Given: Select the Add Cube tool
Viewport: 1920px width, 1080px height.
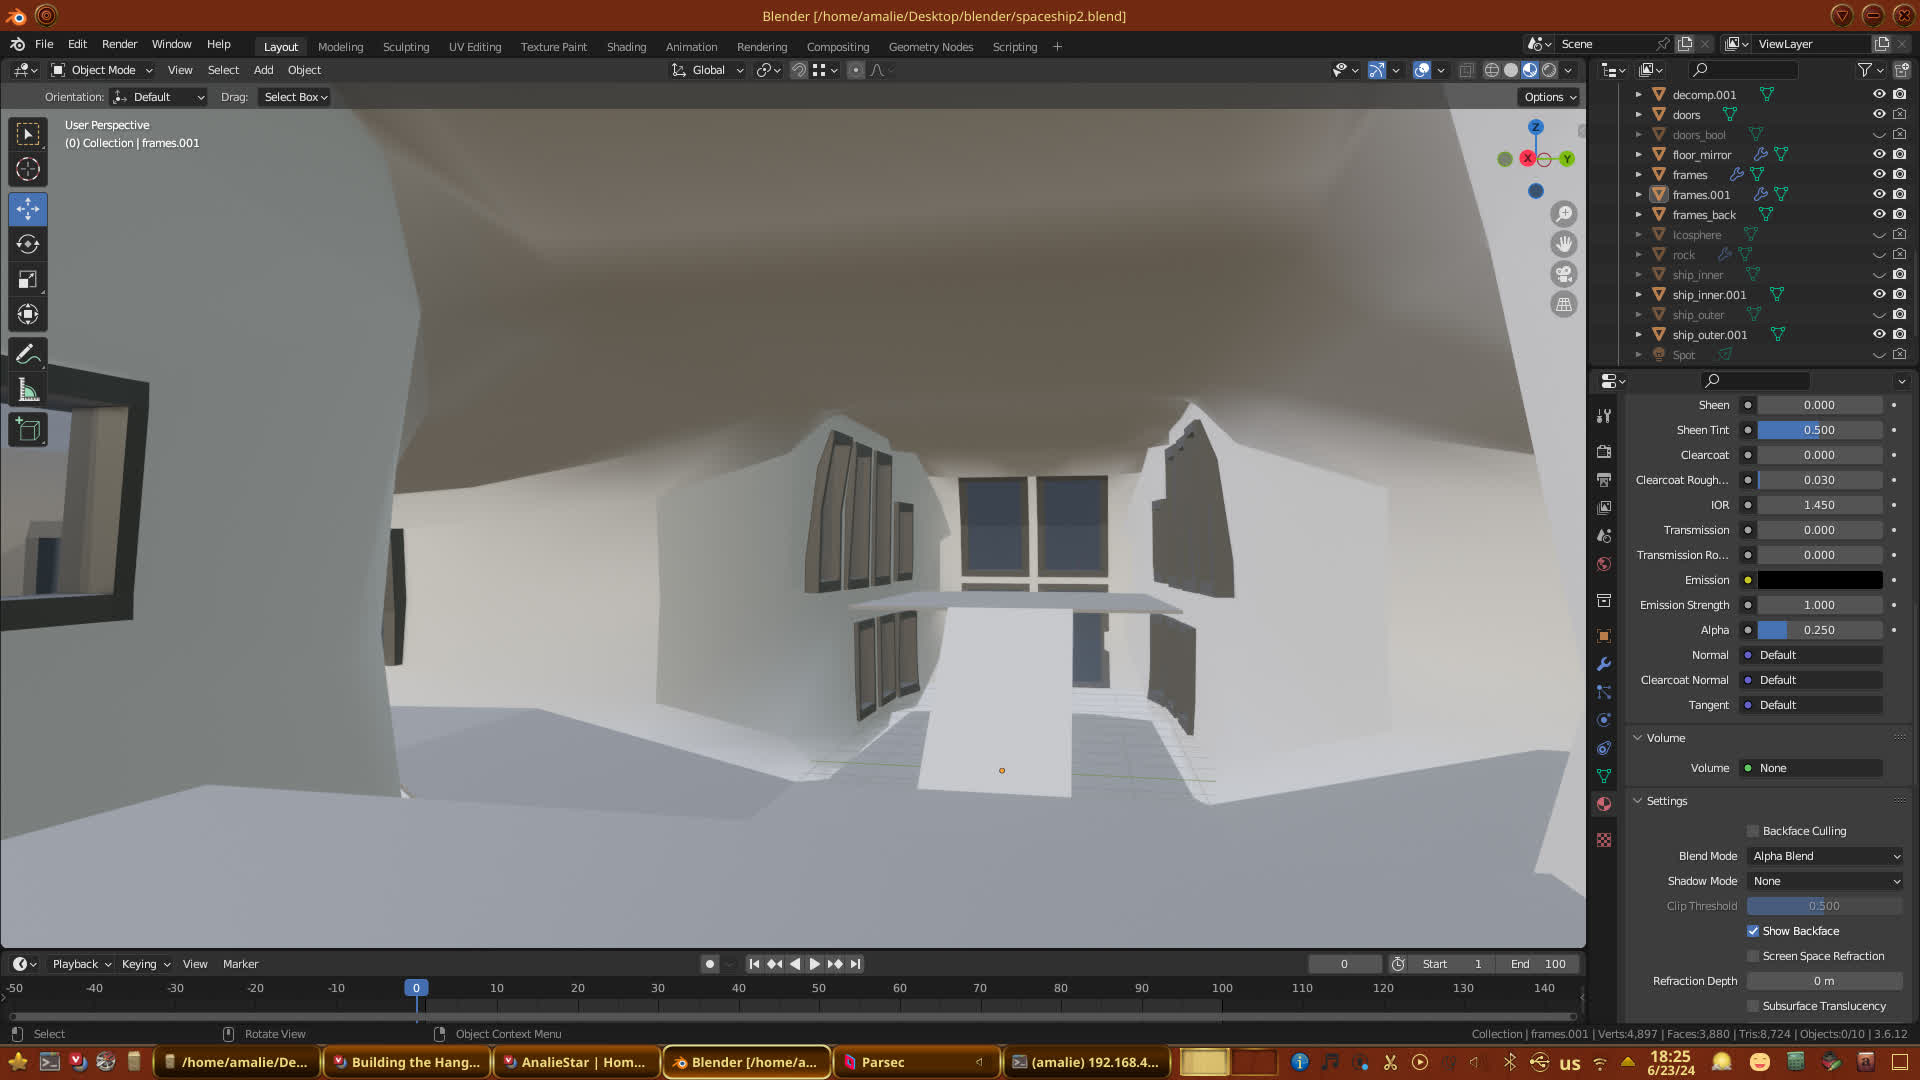Looking at the screenshot, I should [x=28, y=431].
